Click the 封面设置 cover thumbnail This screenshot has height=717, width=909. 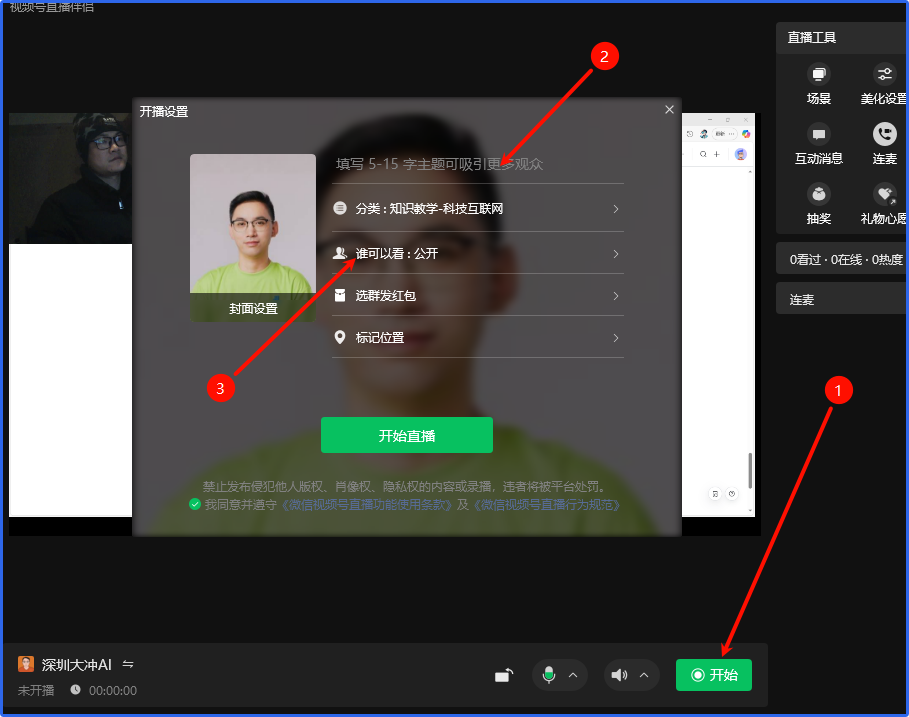tap(253, 238)
